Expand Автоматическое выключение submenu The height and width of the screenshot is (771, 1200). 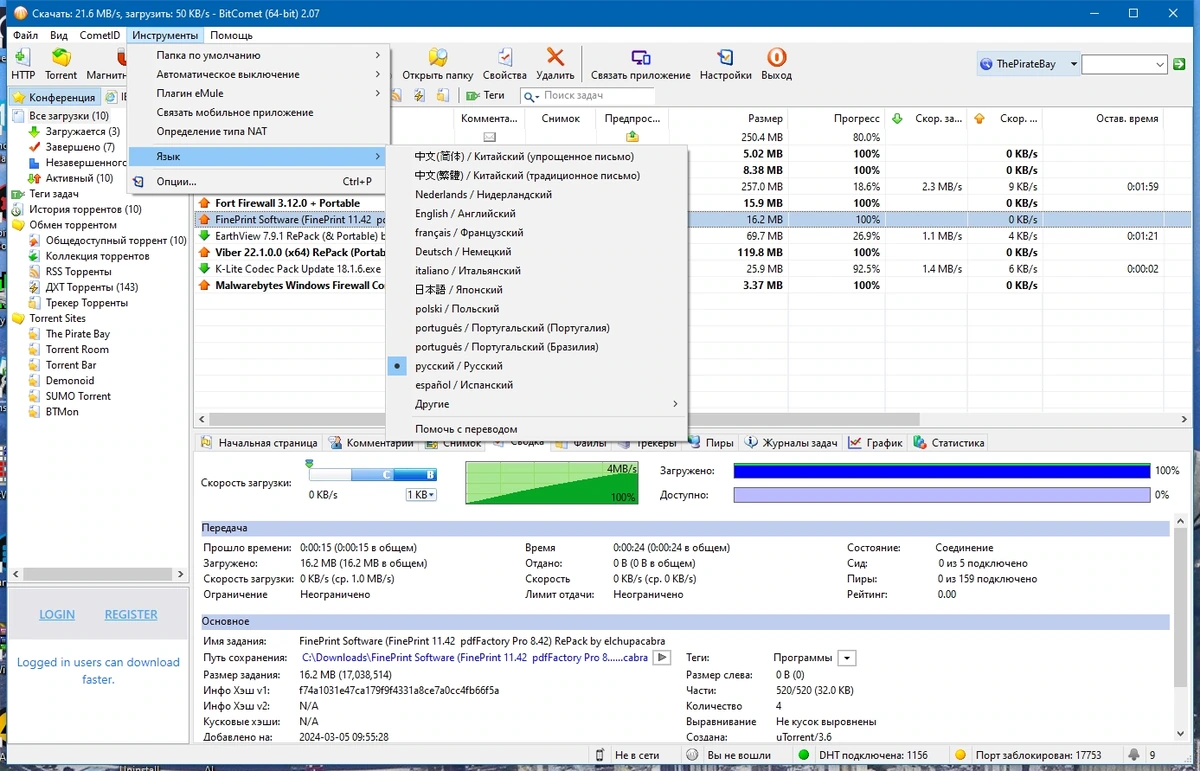(x=258, y=74)
